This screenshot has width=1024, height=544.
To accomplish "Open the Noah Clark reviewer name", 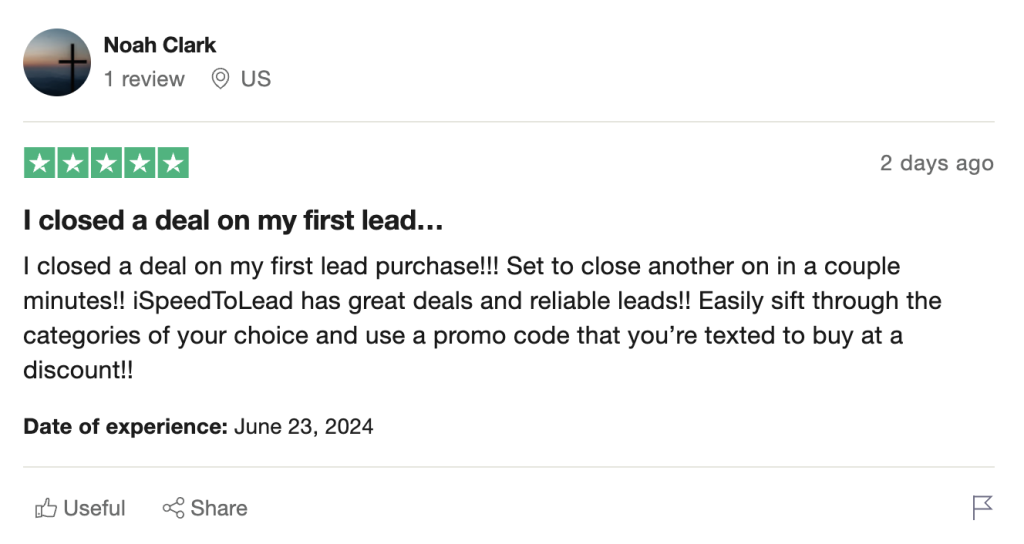I will [160, 45].
